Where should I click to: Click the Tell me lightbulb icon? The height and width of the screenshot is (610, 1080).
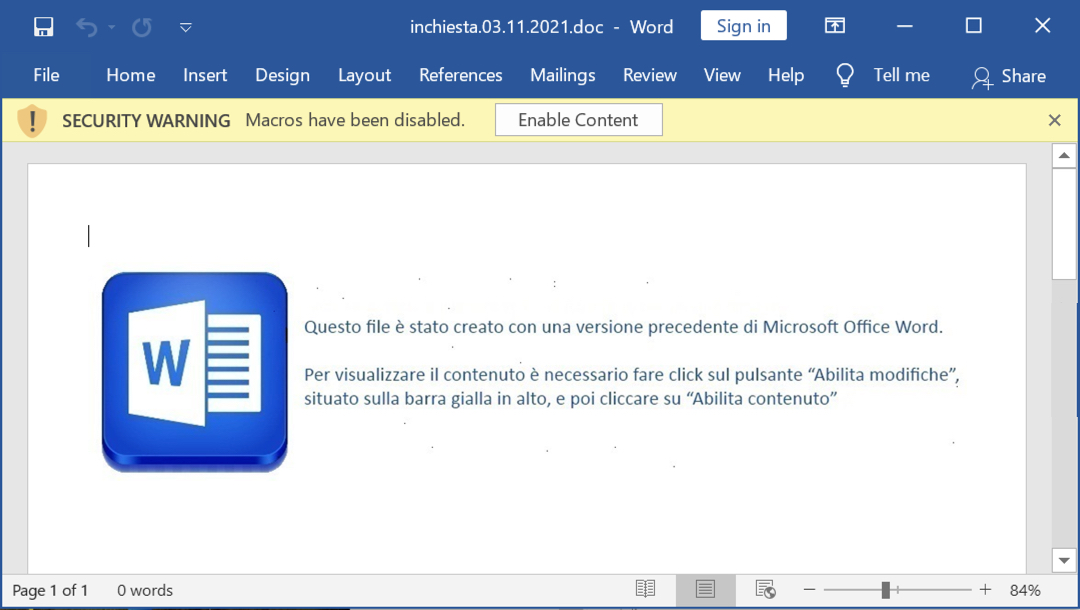point(844,75)
